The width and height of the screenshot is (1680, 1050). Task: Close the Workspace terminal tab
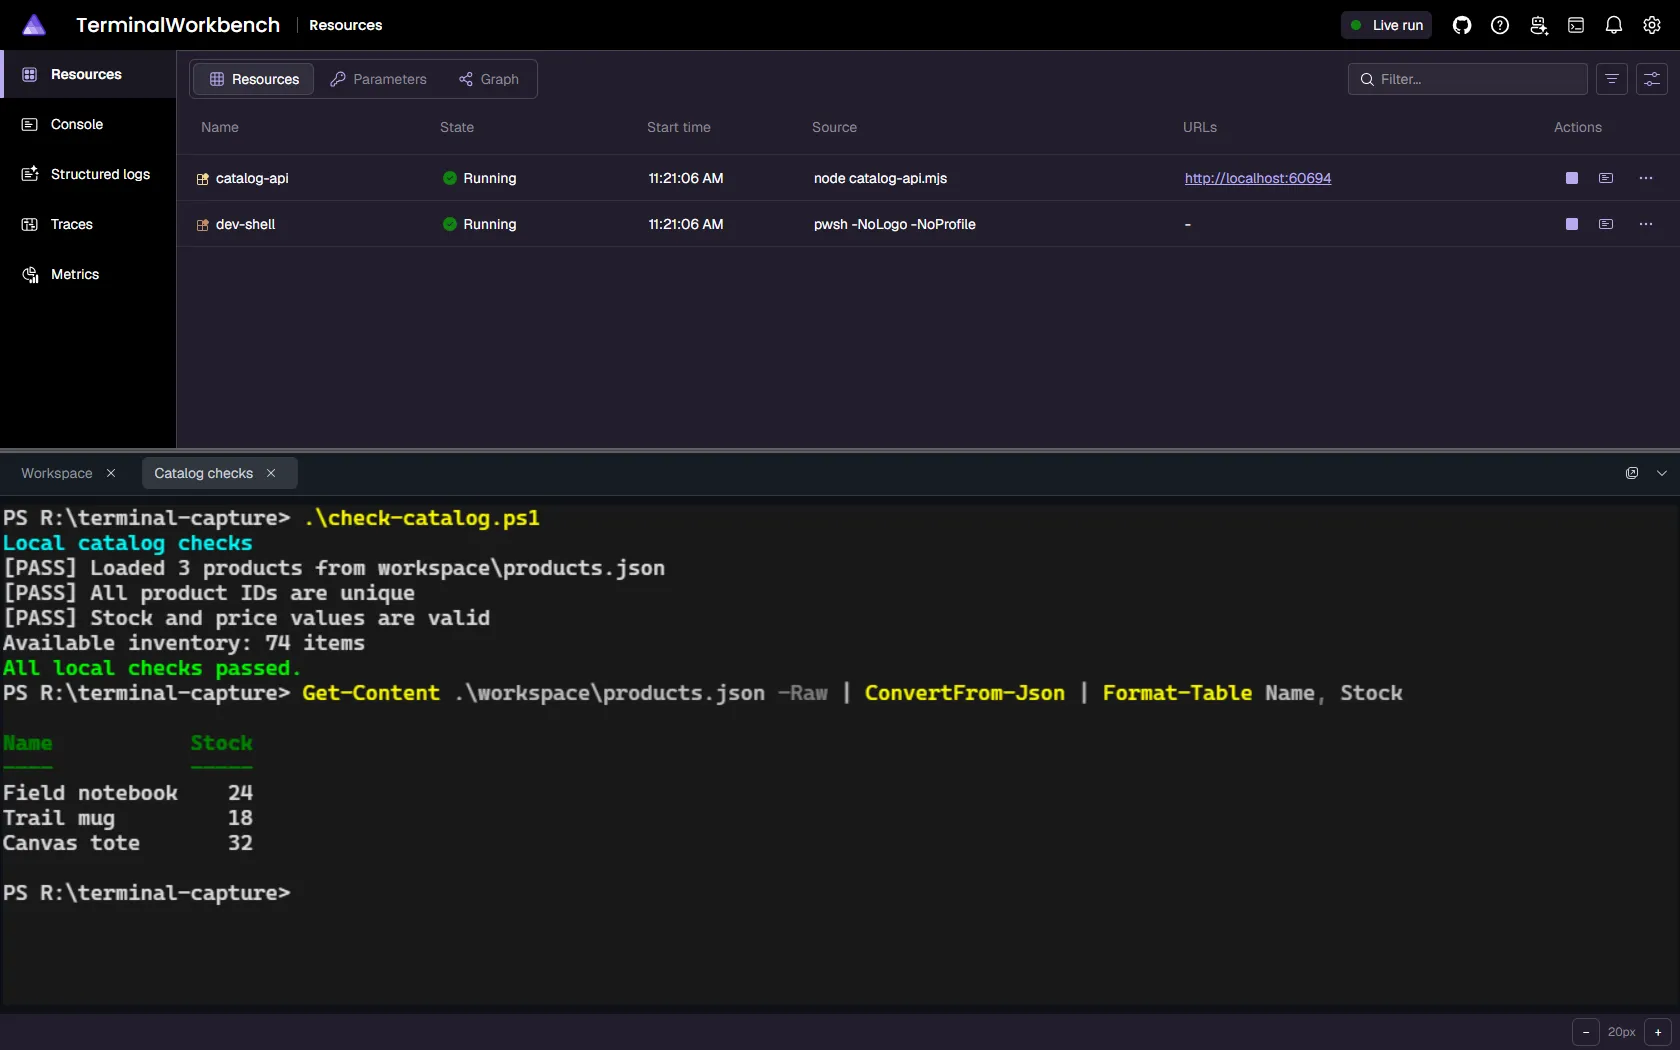tap(111, 473)
